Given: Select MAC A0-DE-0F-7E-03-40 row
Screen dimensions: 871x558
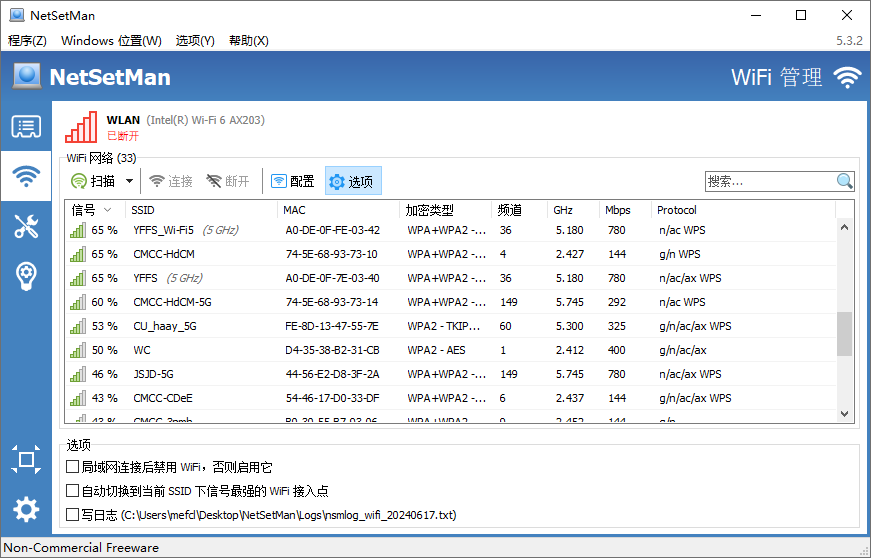Looking at the screenshot, I should (x=450, y=278).
